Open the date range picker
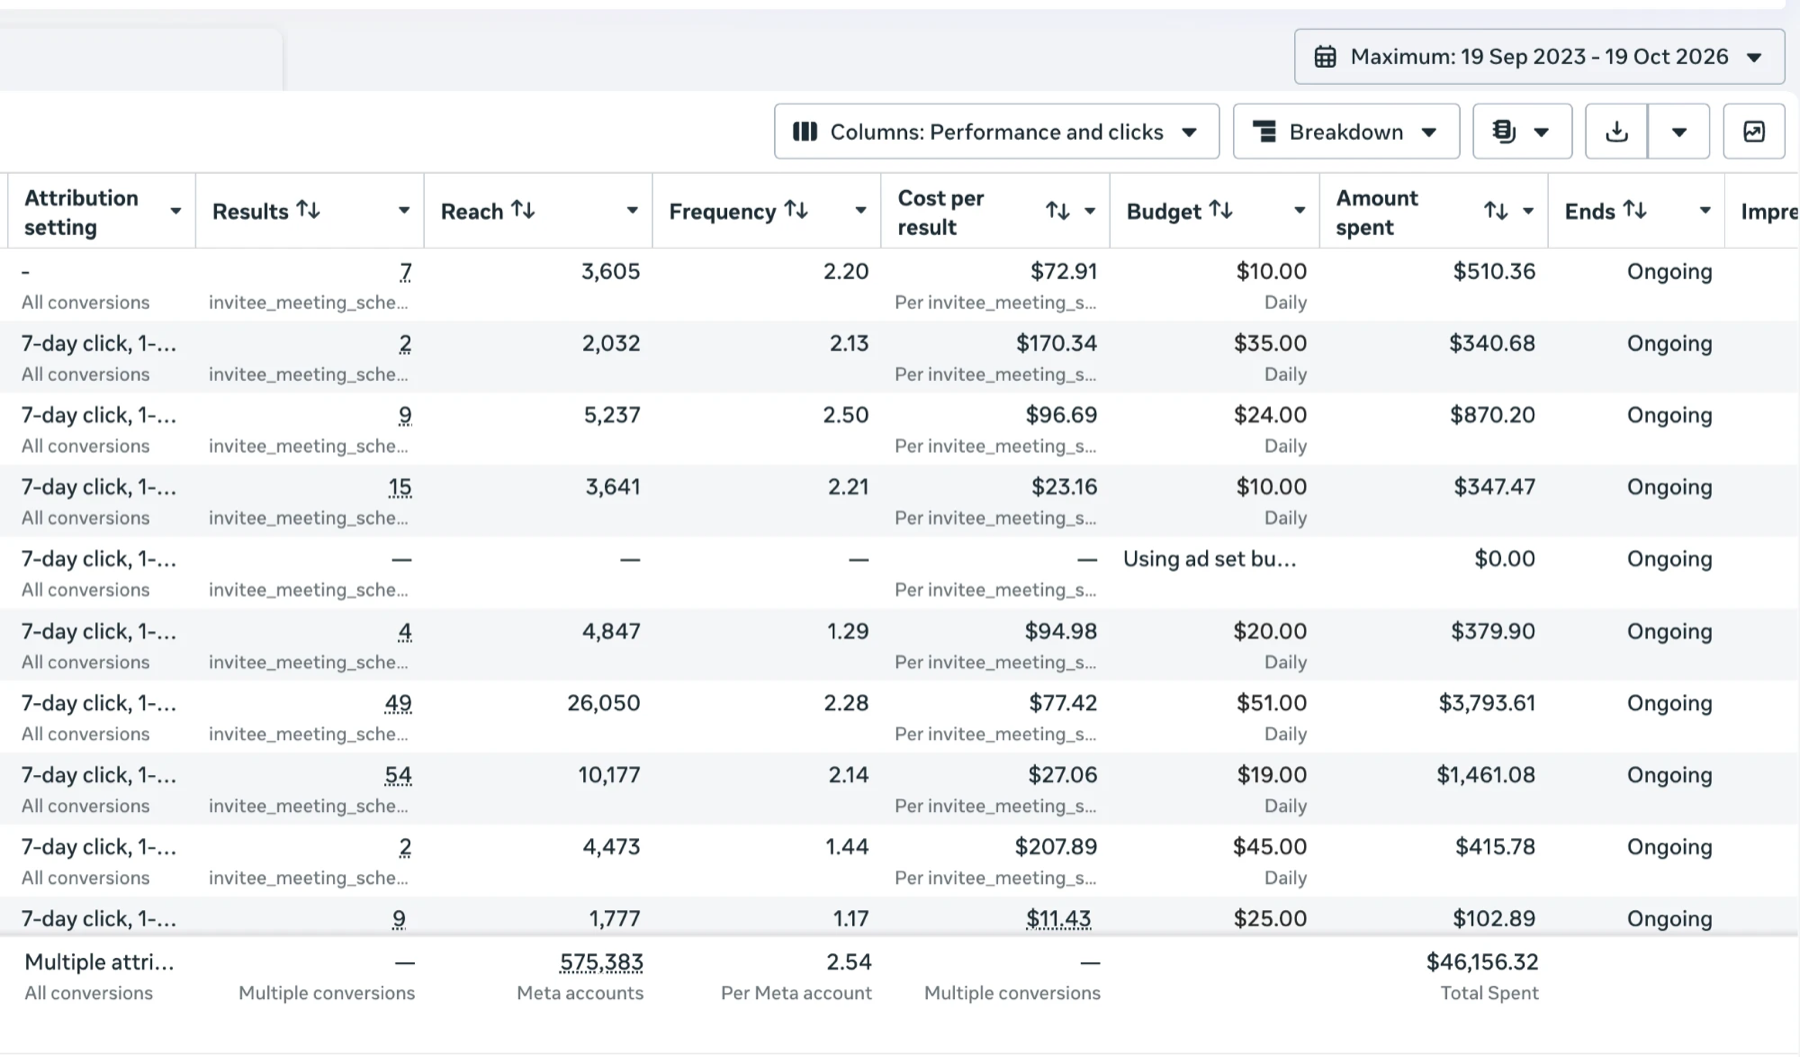This screenshot has width=1800, height=1057. [x=1539, y=57]
